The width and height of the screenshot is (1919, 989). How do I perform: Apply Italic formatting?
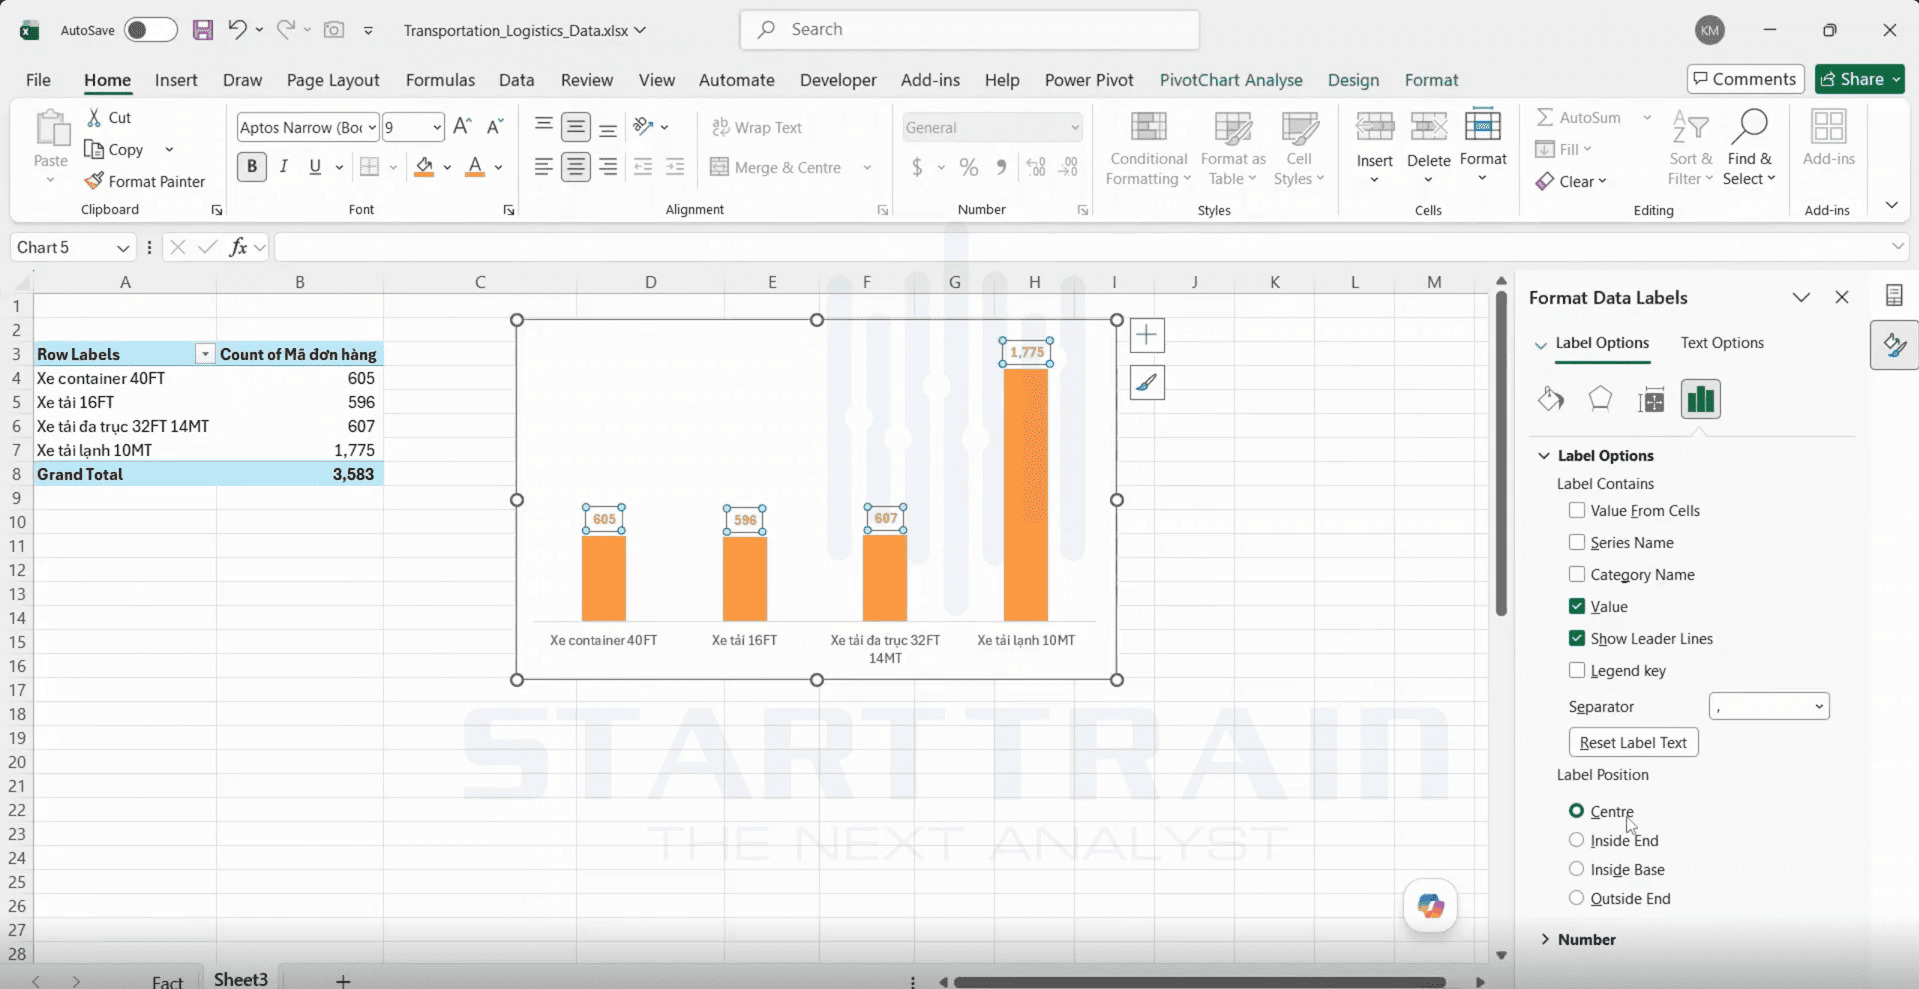[x=284, y=167]
